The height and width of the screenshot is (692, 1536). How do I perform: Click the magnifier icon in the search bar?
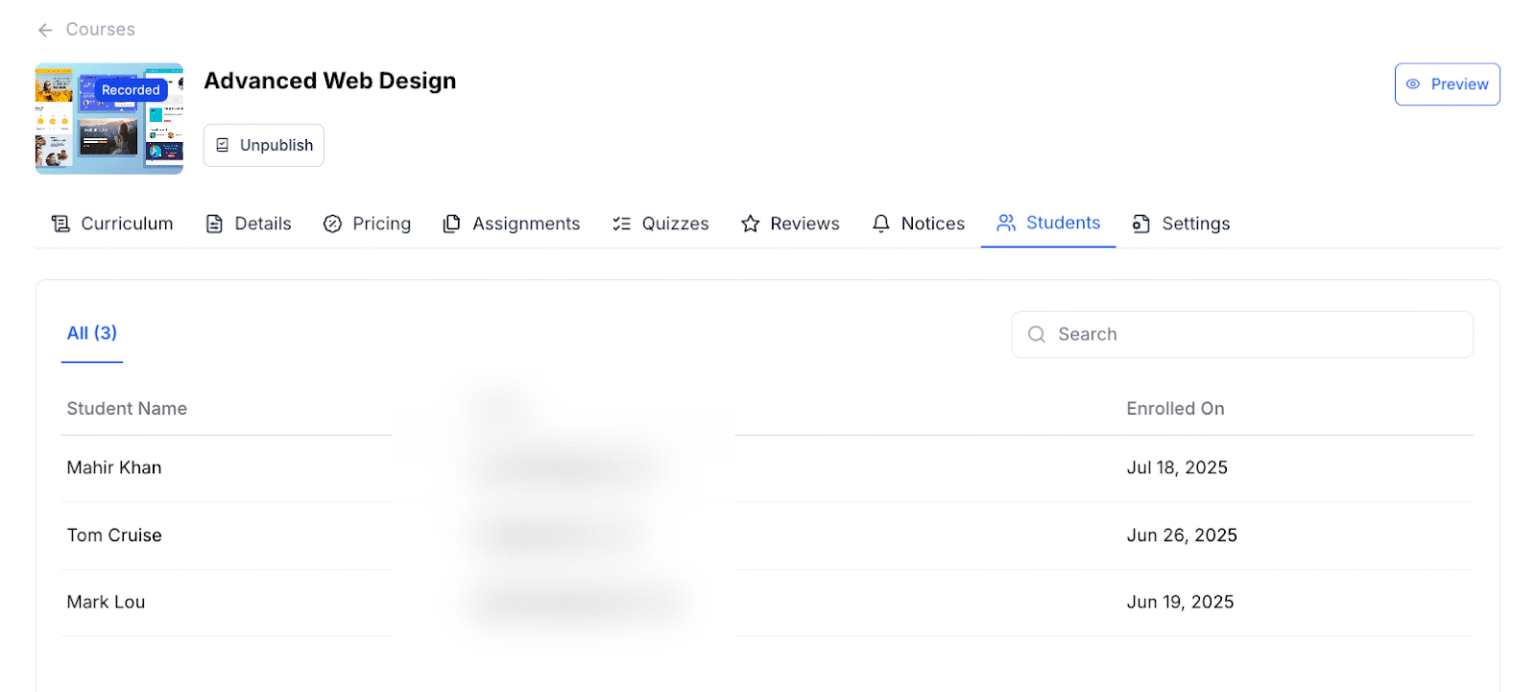point(1037,334)
